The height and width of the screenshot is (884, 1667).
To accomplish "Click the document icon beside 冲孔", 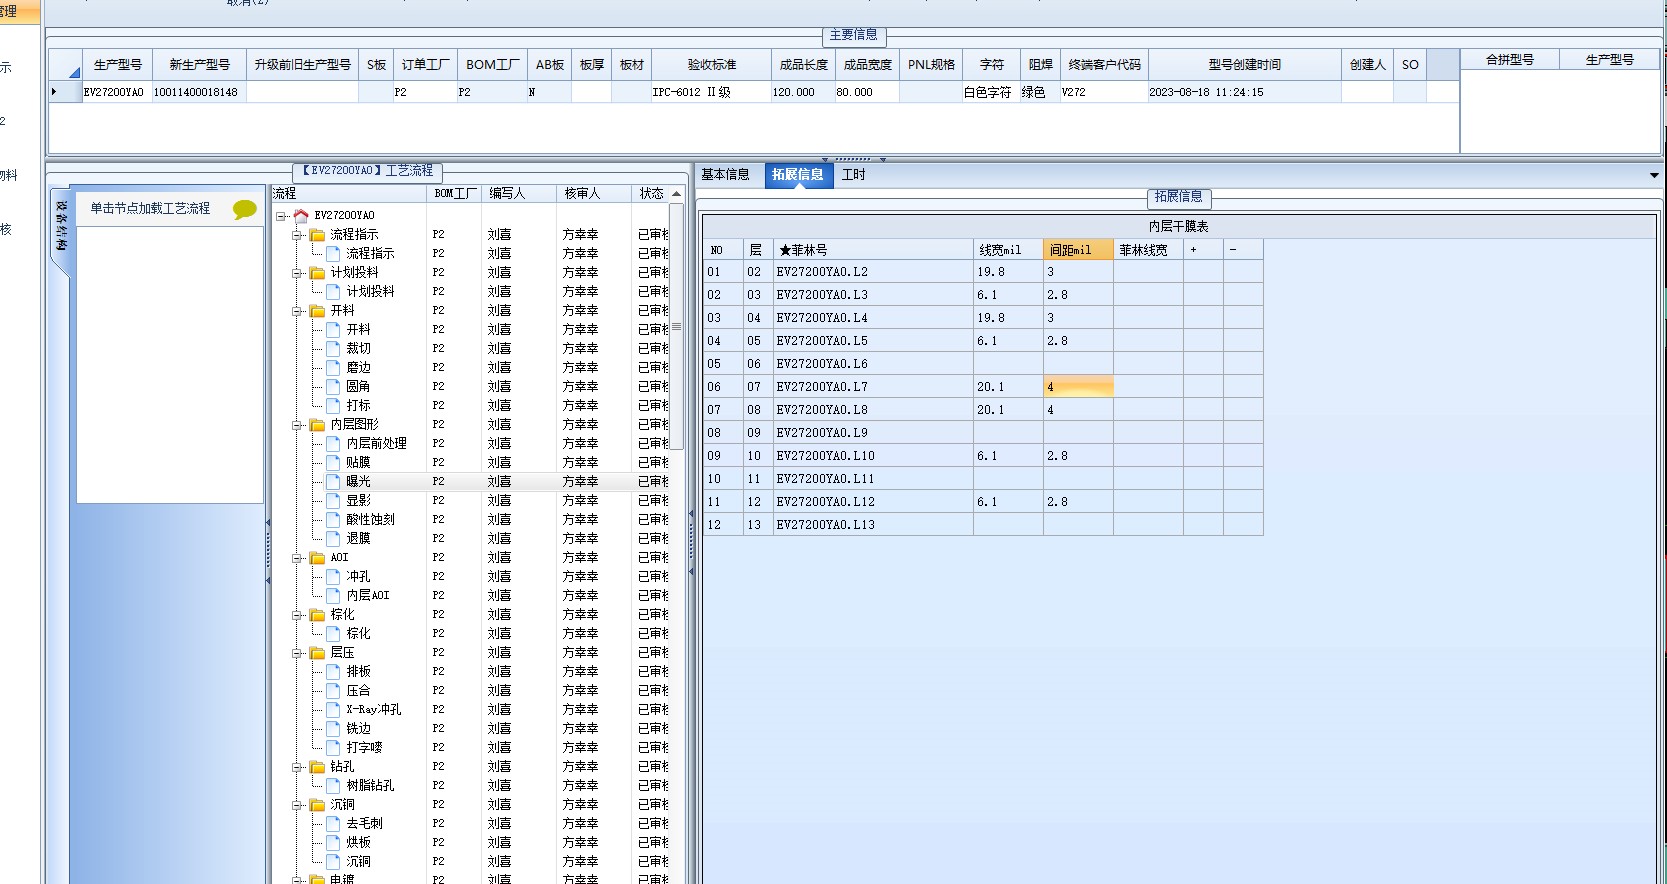I will pyautogui.click(x=333, y=576).
